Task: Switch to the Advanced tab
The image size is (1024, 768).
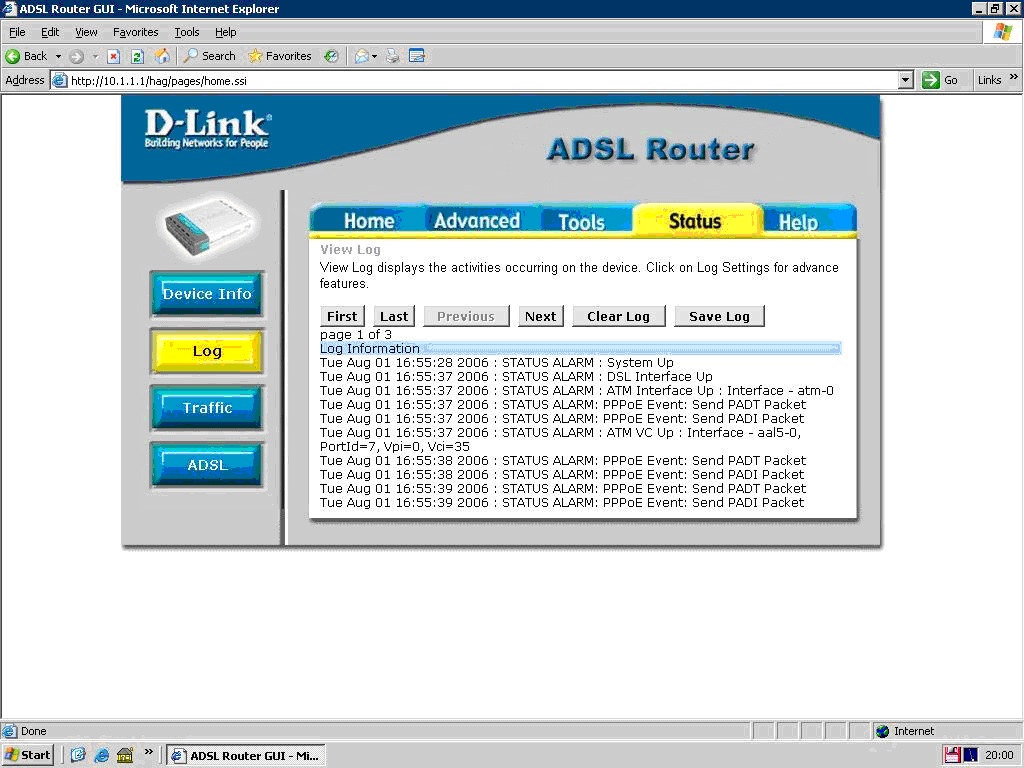Action: click(x=477, y=221)
